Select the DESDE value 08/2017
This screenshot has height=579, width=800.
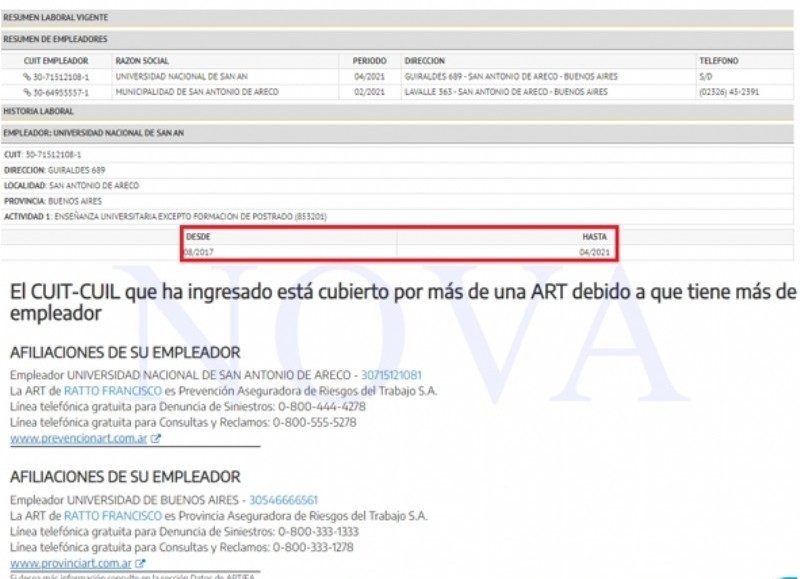click(x=198, y=252)
